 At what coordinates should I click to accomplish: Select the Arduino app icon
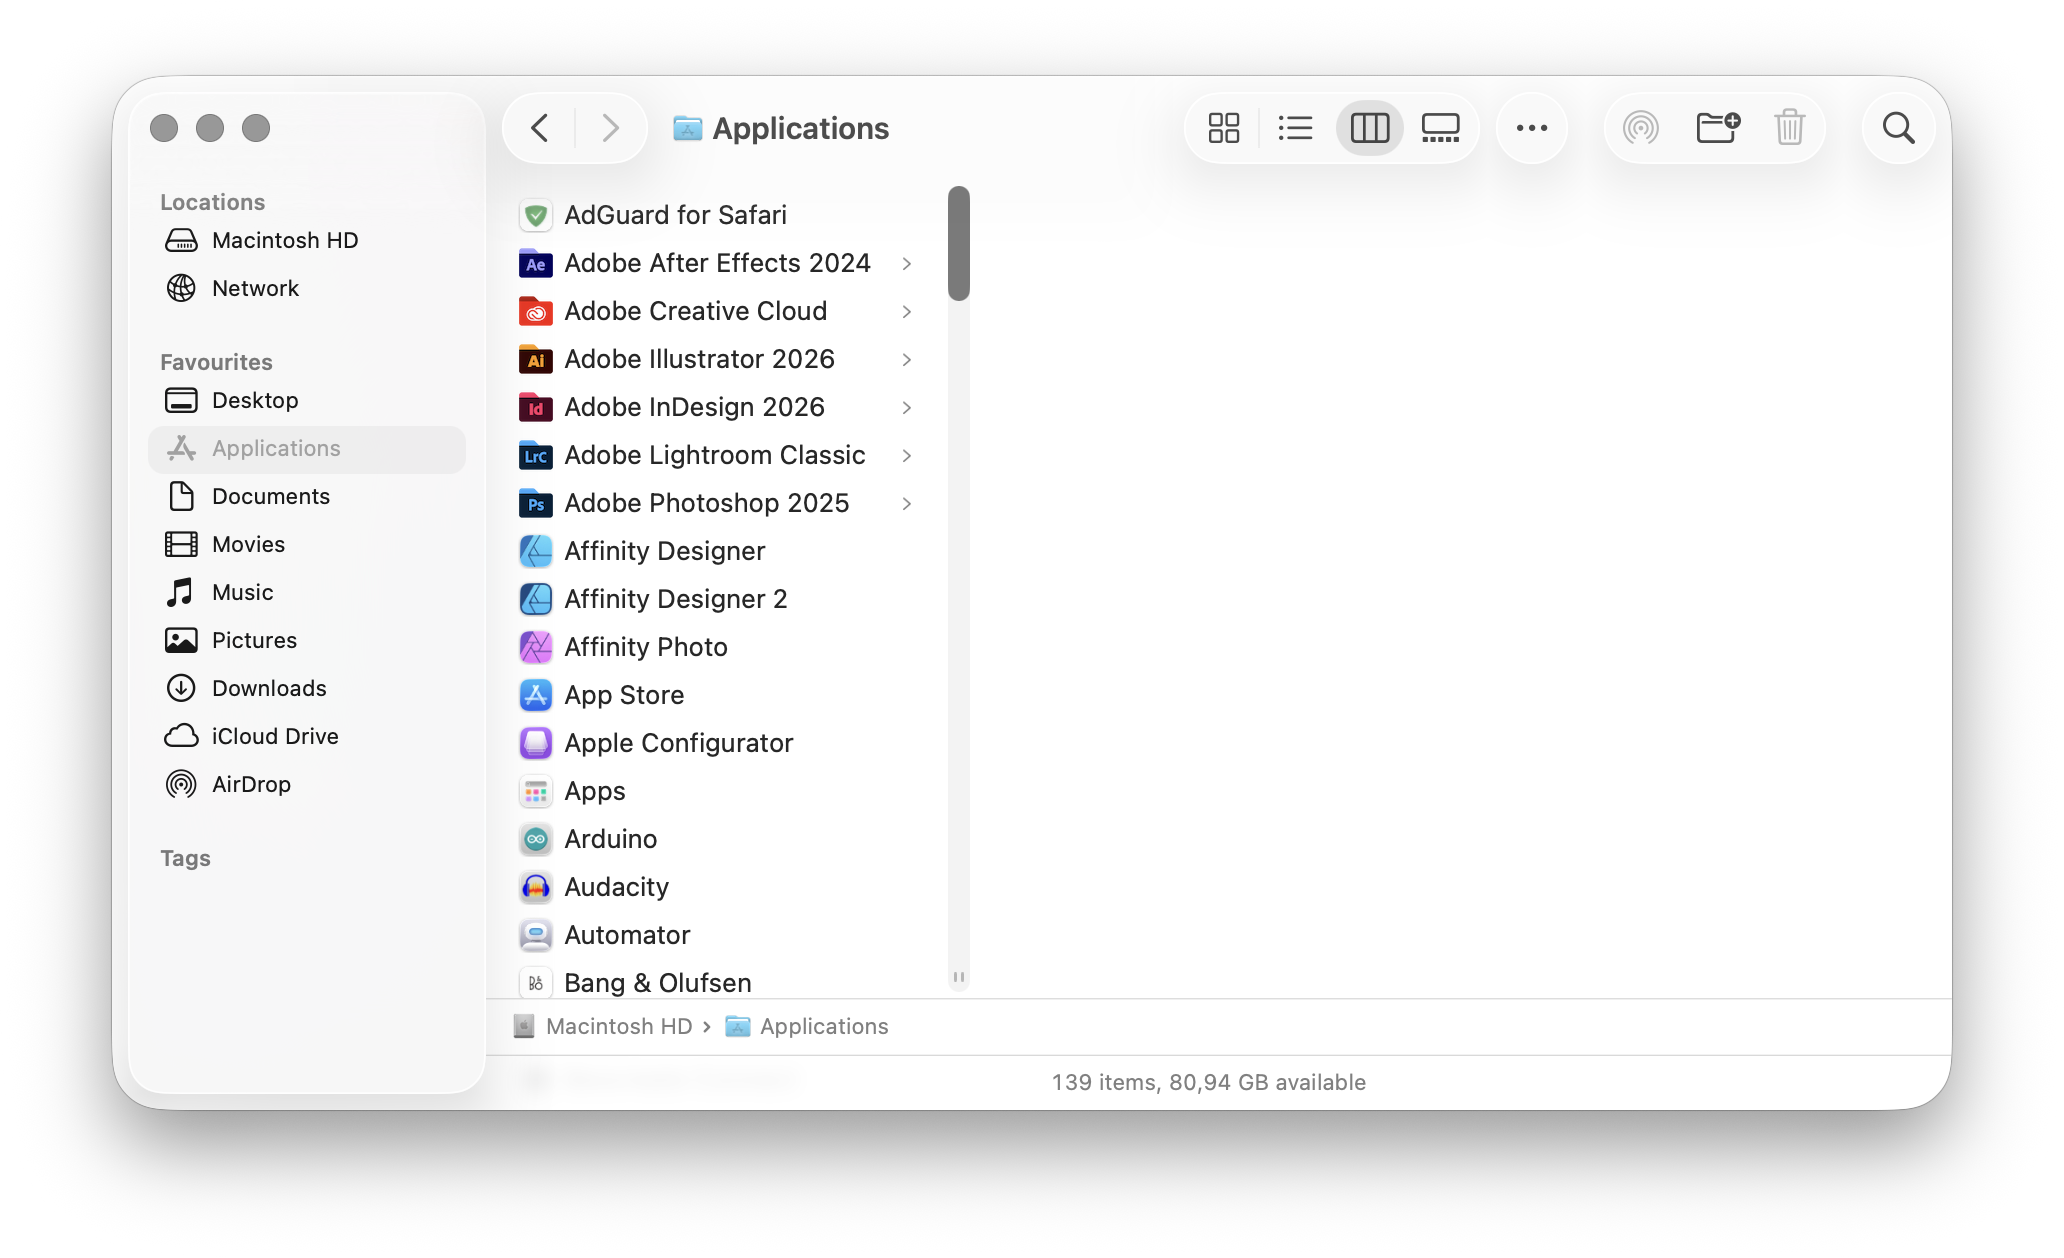pyautogui.click(x=536, y=839)
